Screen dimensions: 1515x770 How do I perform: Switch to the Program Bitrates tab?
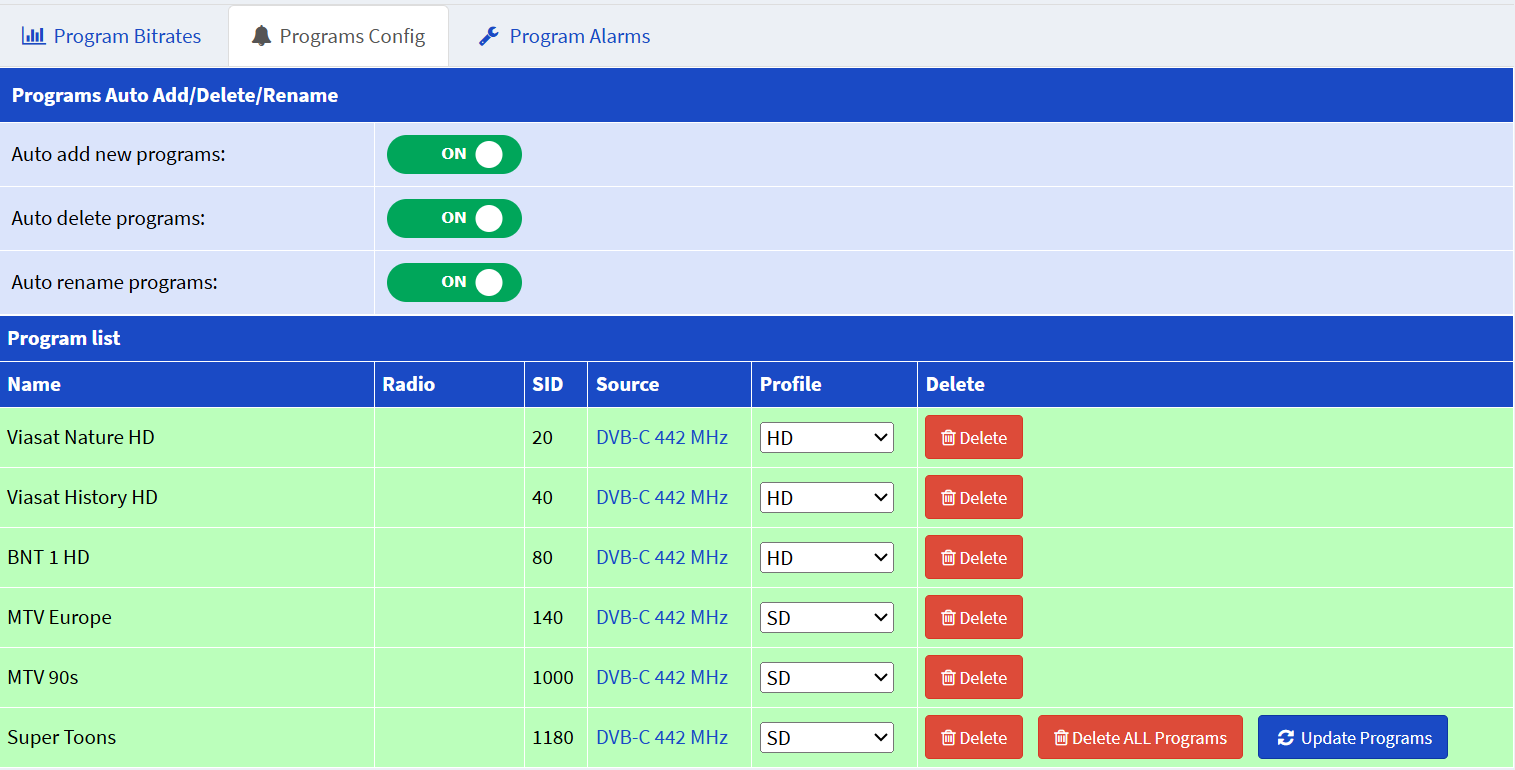point(112,36)
